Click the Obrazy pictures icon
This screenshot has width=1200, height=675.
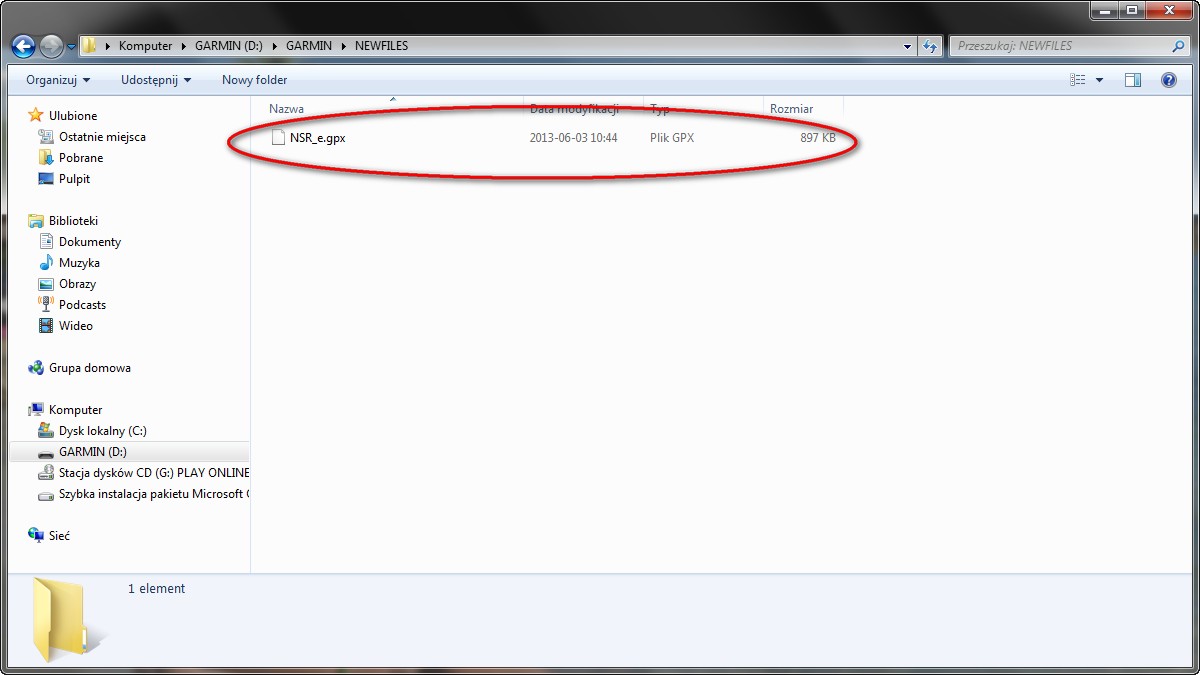(x=45, y=284)
